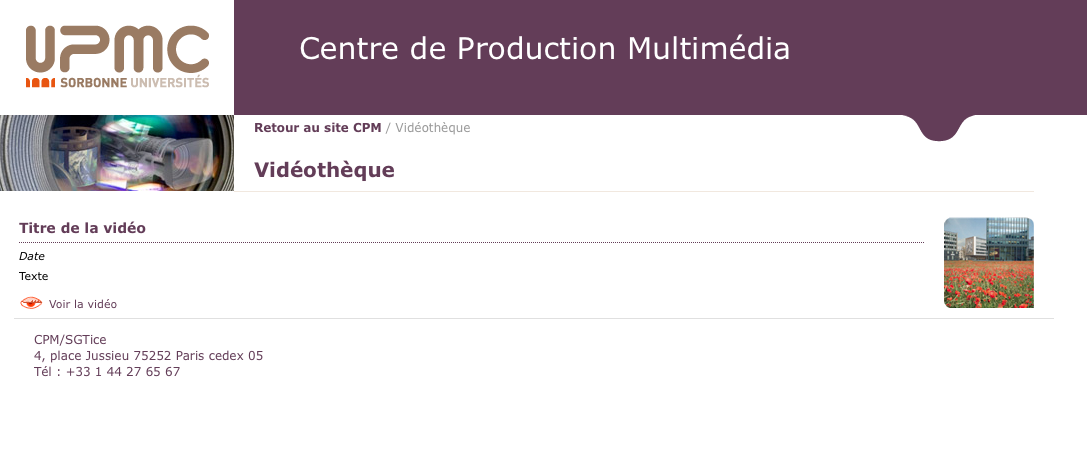Follow the Retour au site CPM link
The height and width of the screenshot is (460, 1087).
tap(318, 127)
